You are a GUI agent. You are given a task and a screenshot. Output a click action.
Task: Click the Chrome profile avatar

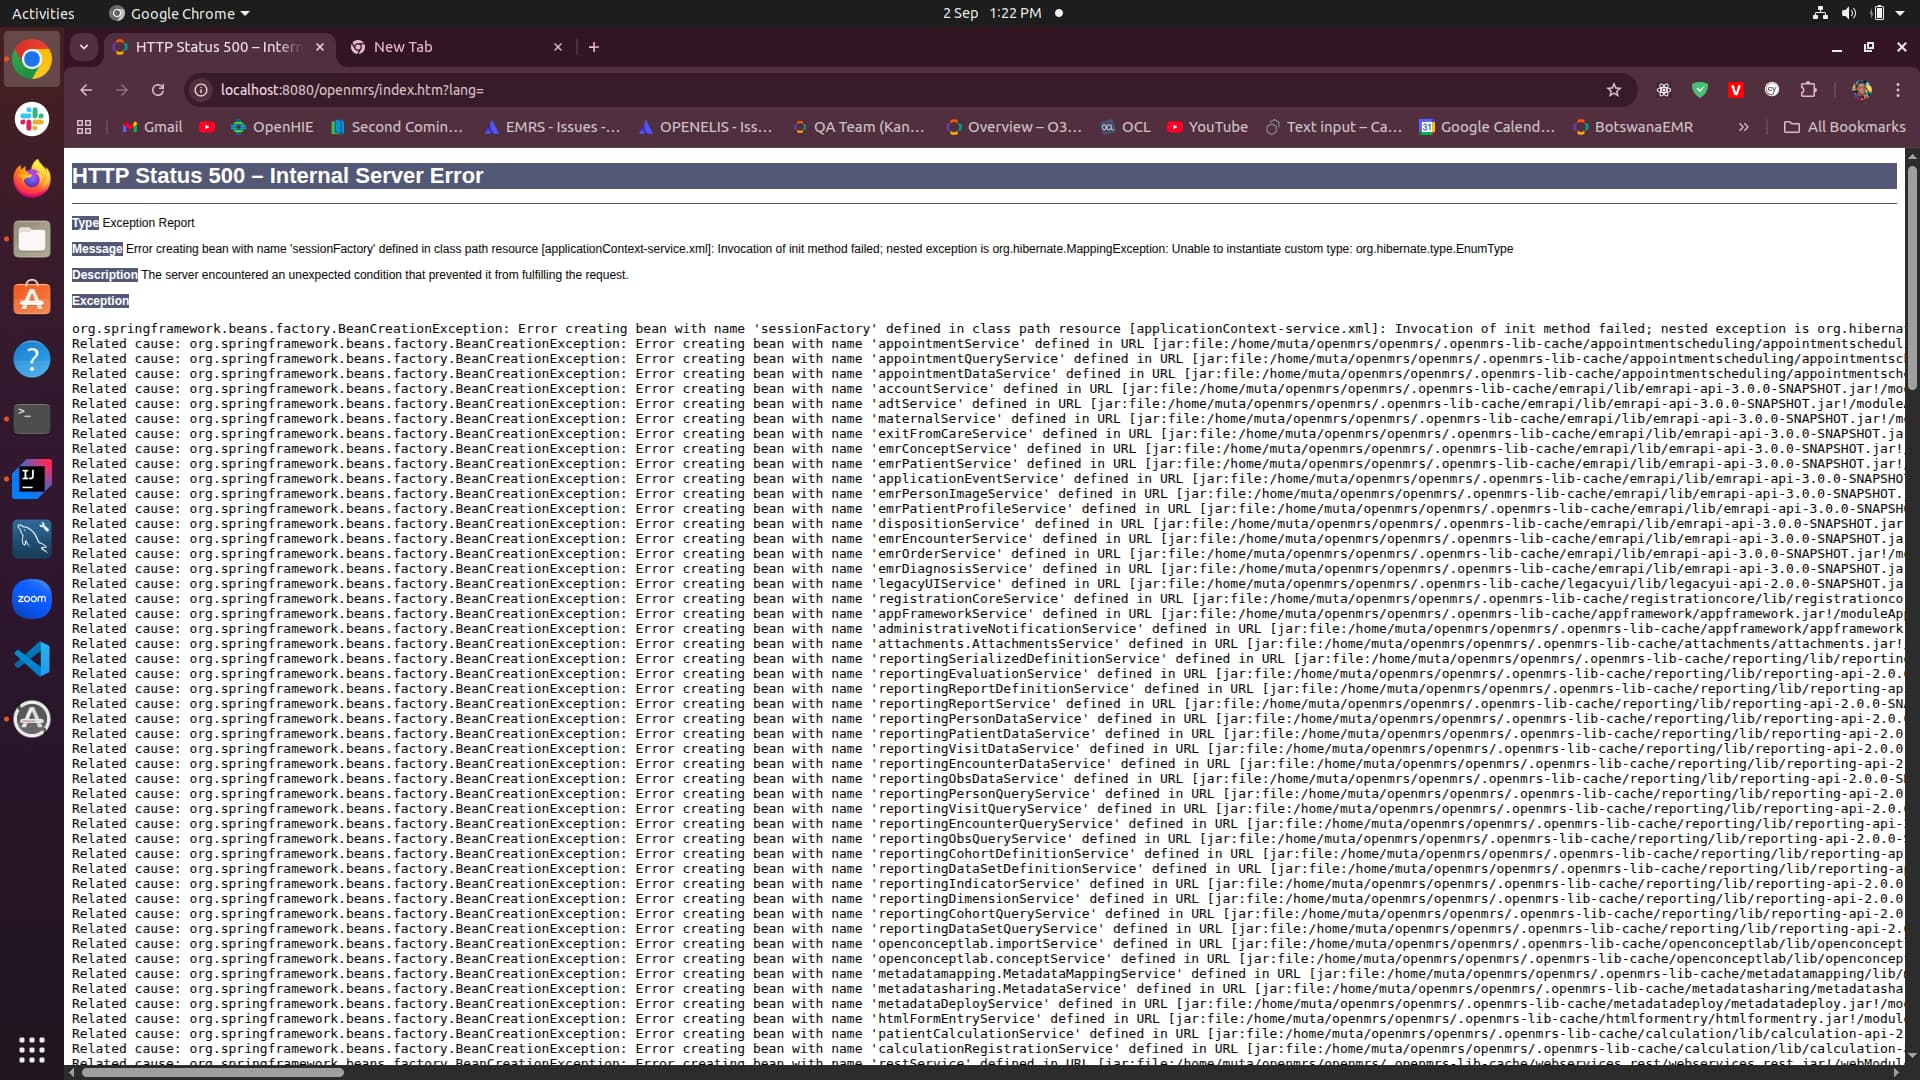pyautogui.click(x=1862, y=90)
